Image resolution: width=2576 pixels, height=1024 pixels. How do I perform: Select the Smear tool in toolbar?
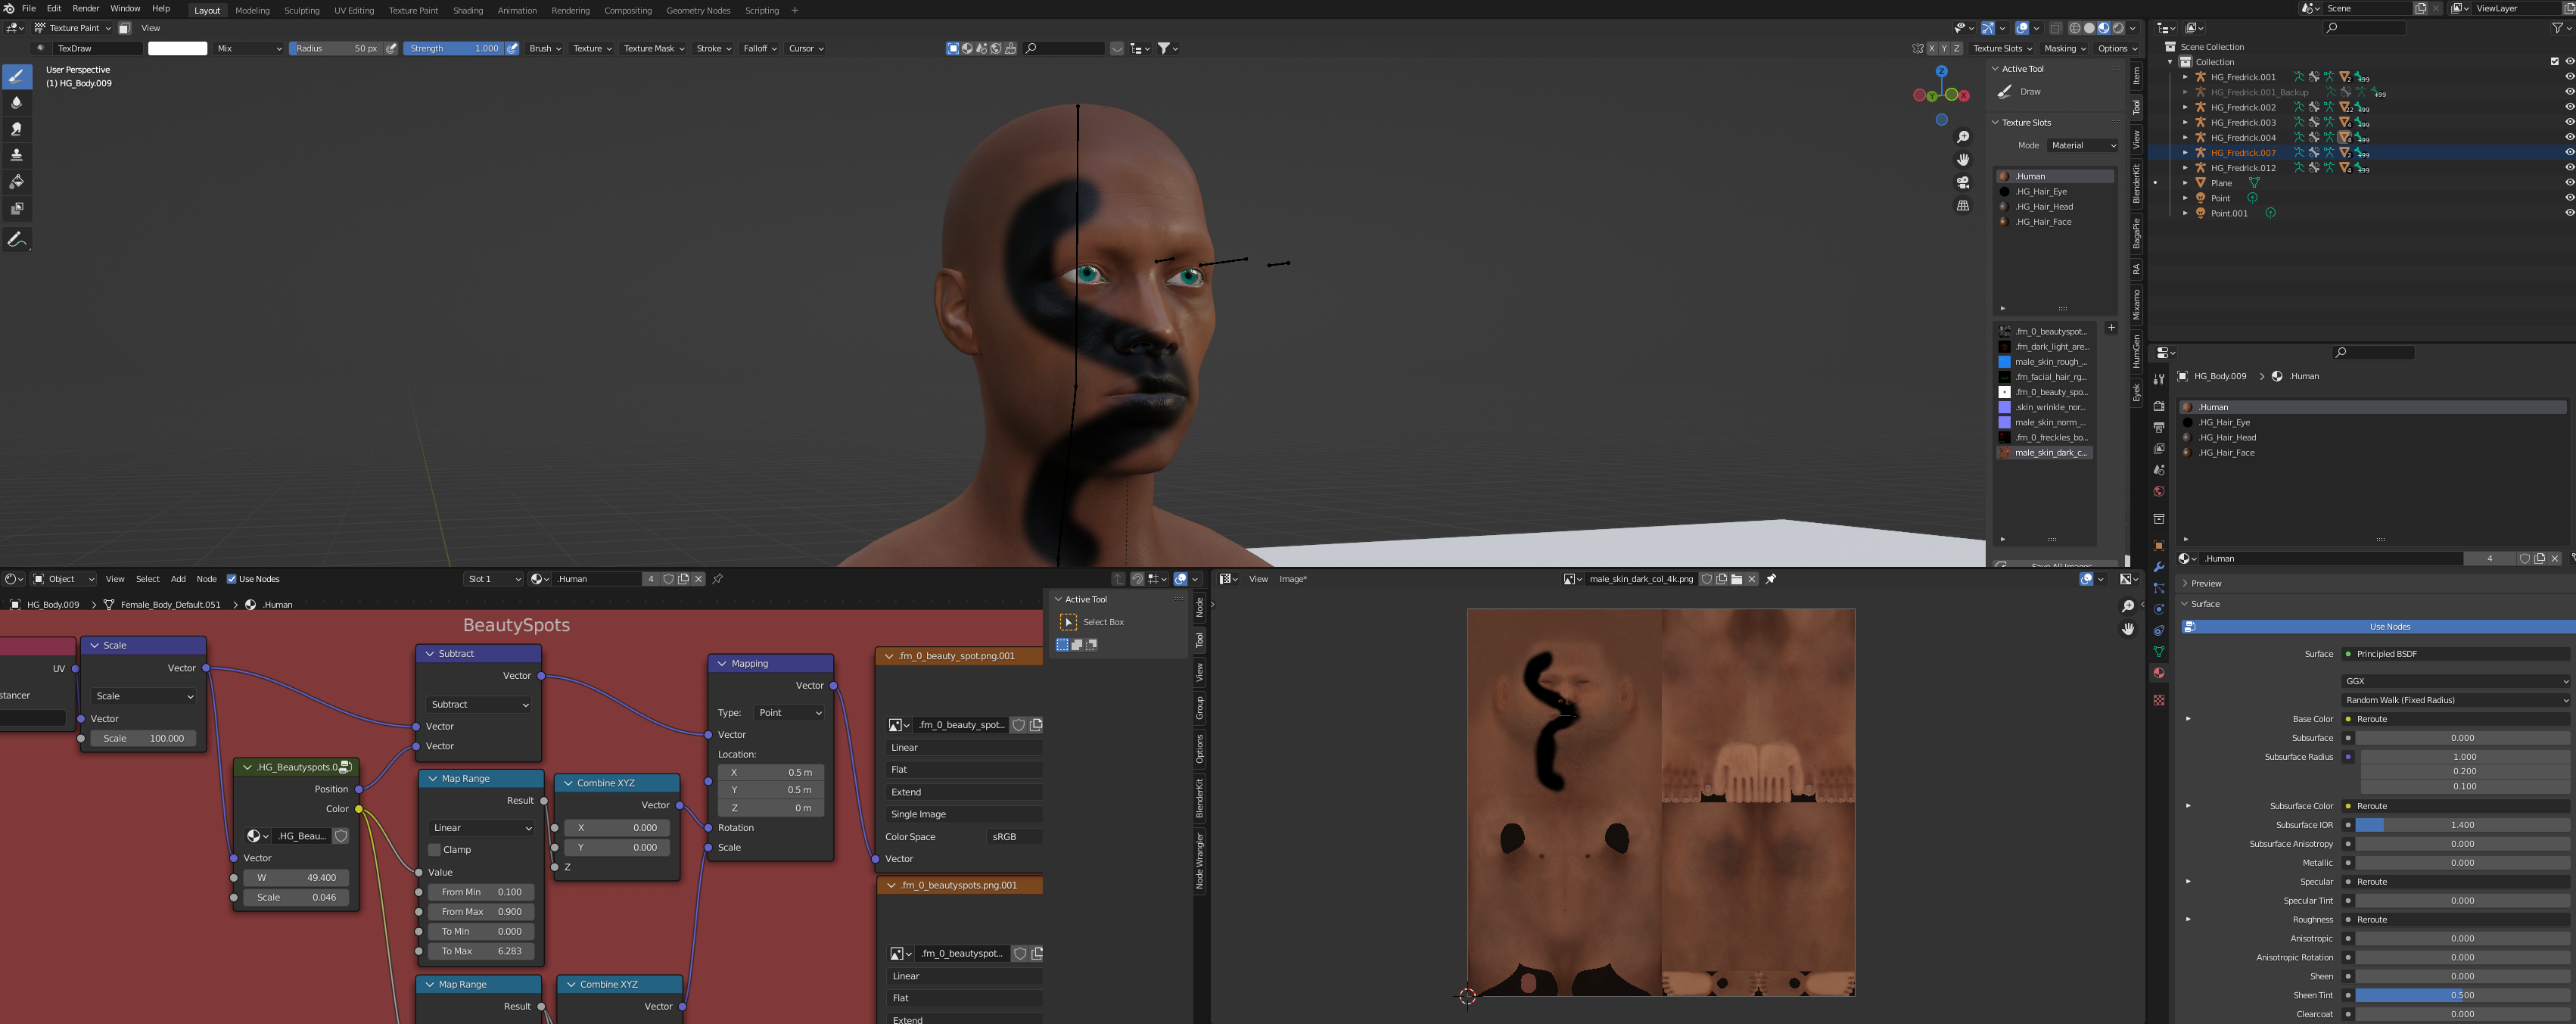click(x=17, y=129)
